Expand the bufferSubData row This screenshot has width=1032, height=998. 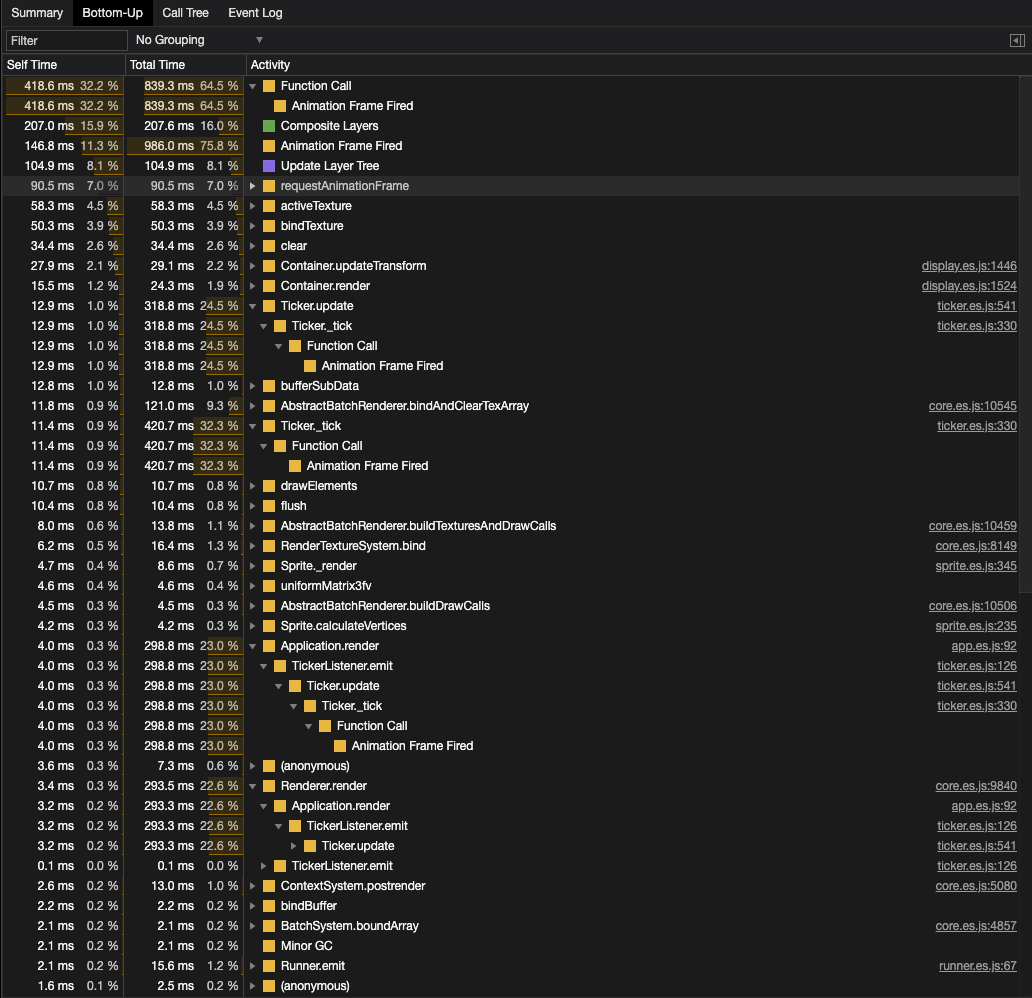[x=252, y=386]
